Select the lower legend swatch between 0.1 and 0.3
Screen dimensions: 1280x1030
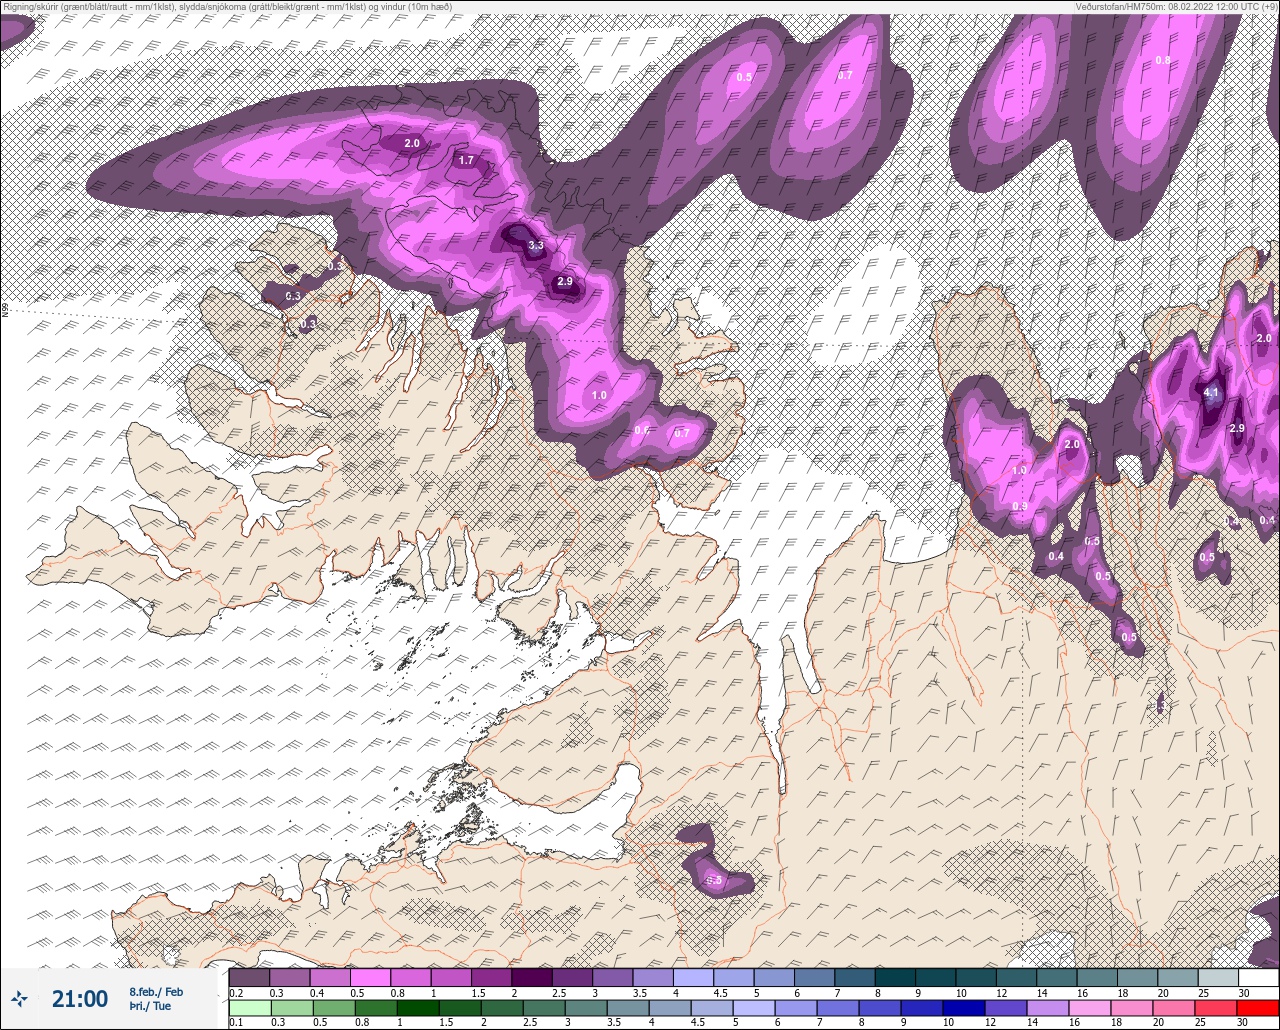249,1008
